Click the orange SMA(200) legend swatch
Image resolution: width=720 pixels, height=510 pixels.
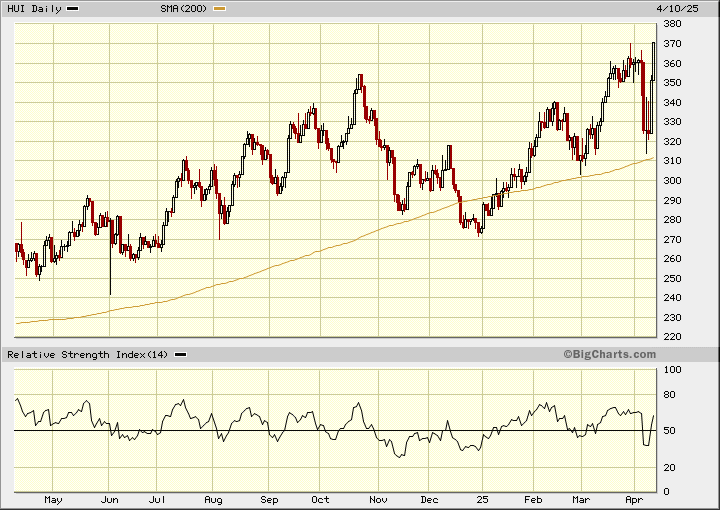[x=220, y=9]
